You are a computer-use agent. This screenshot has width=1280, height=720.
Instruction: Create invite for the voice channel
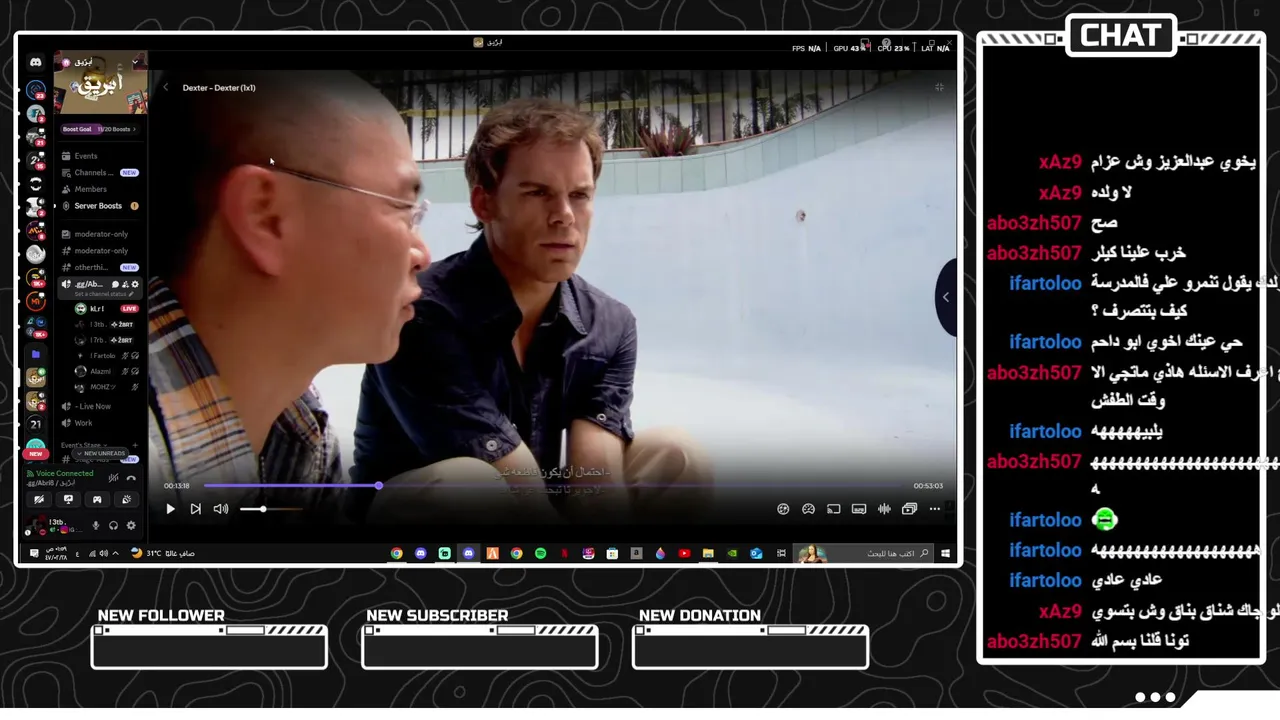pyautogui.click(x=125, y=284)
